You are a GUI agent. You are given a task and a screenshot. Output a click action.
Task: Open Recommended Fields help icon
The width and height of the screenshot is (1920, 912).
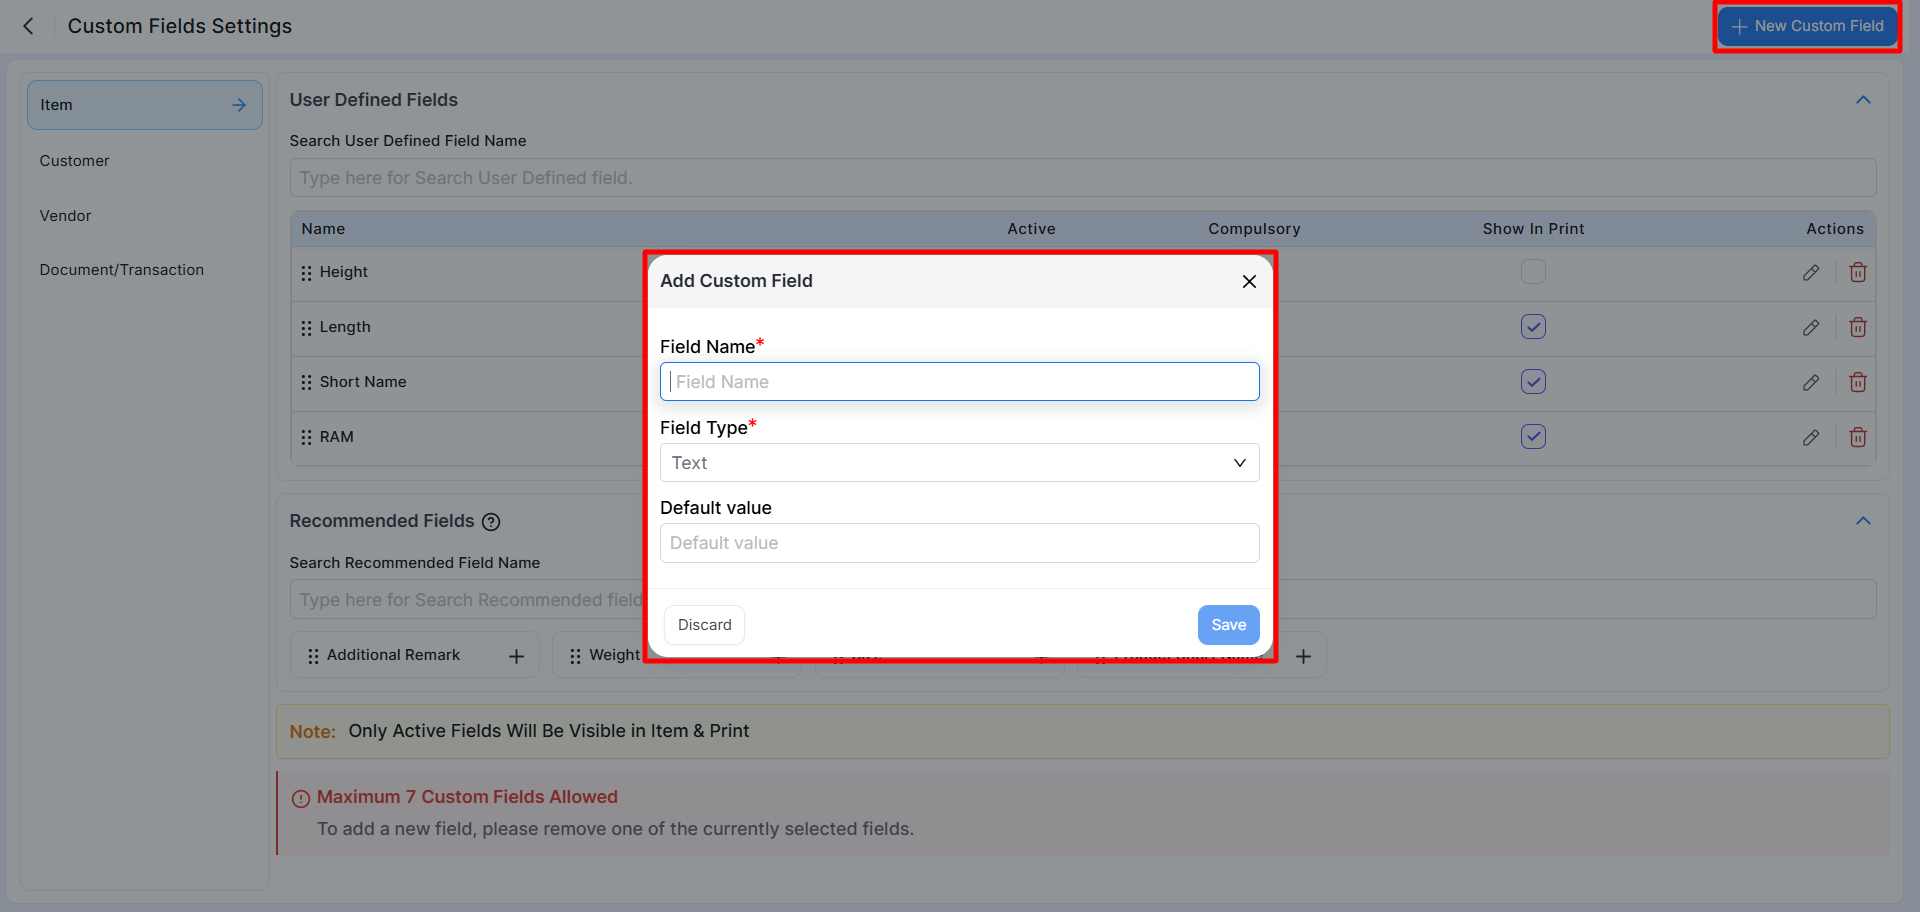pyautogui.click(x=491, y=522)
